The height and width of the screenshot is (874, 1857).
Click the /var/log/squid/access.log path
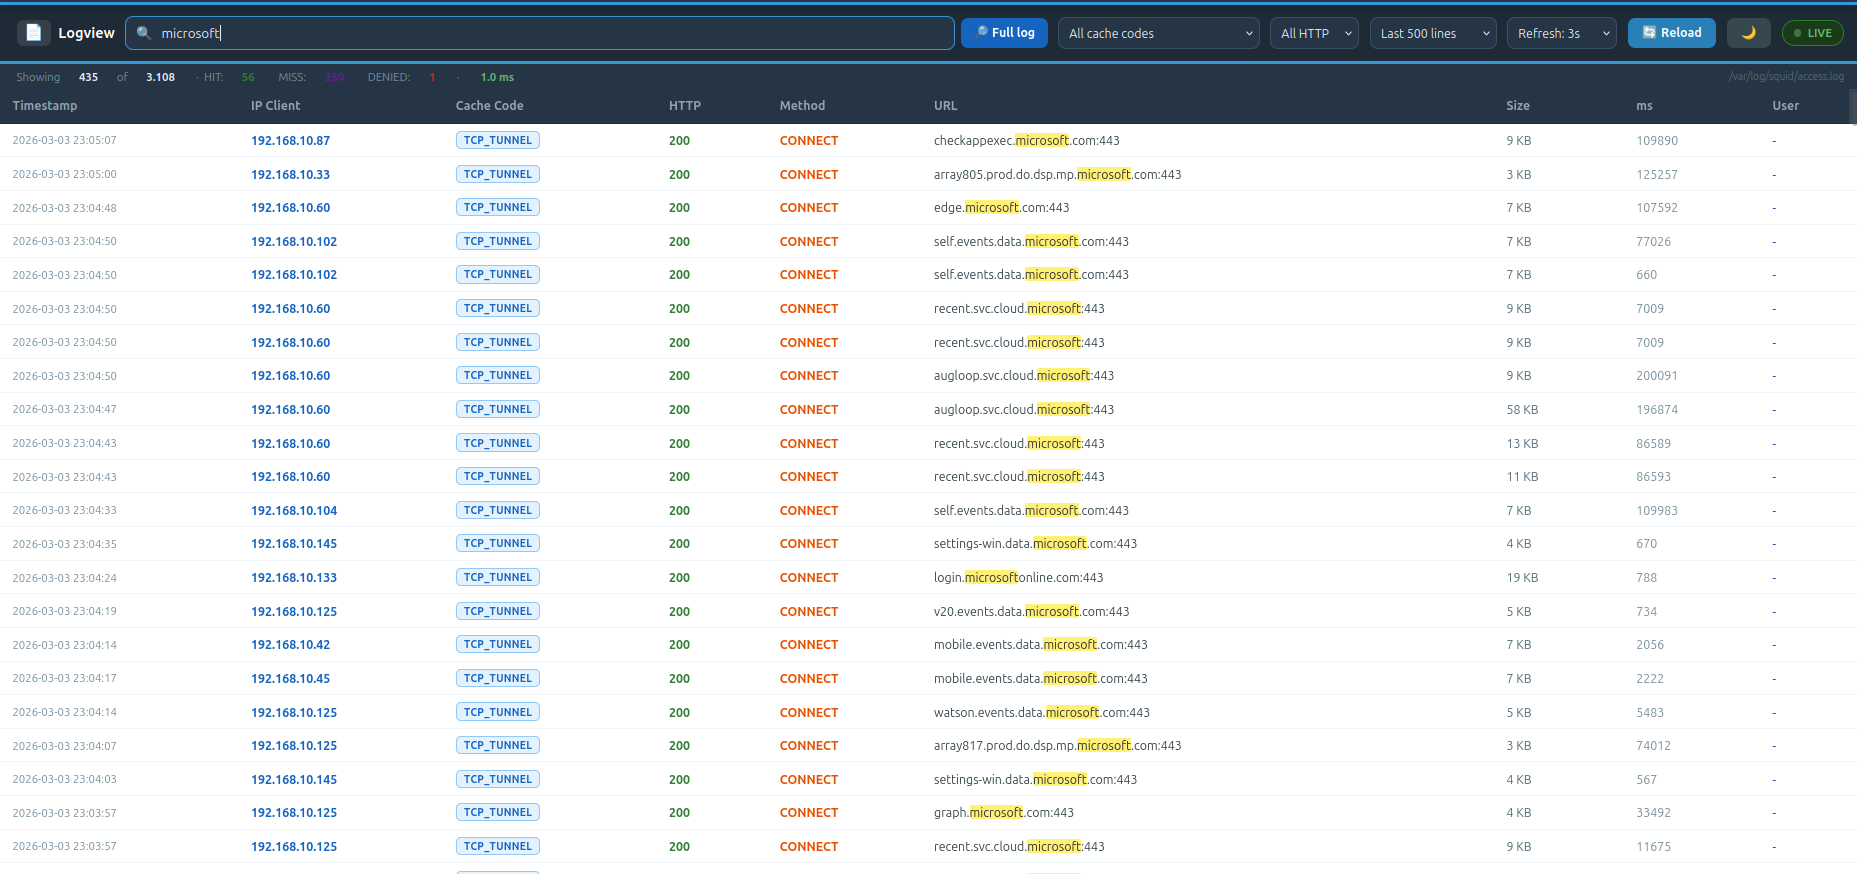click(1786, 76)
